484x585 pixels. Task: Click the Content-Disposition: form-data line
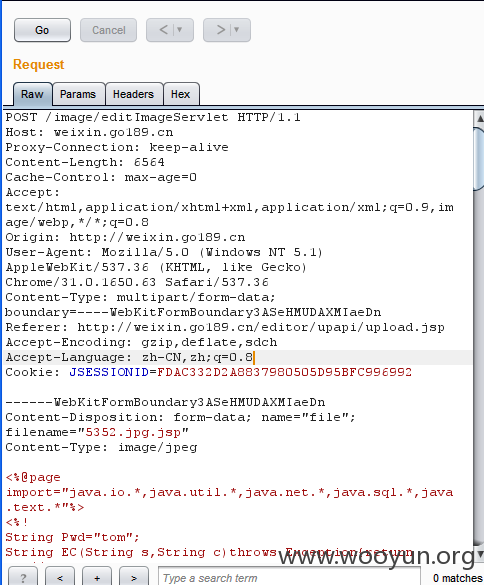(180, 417)
